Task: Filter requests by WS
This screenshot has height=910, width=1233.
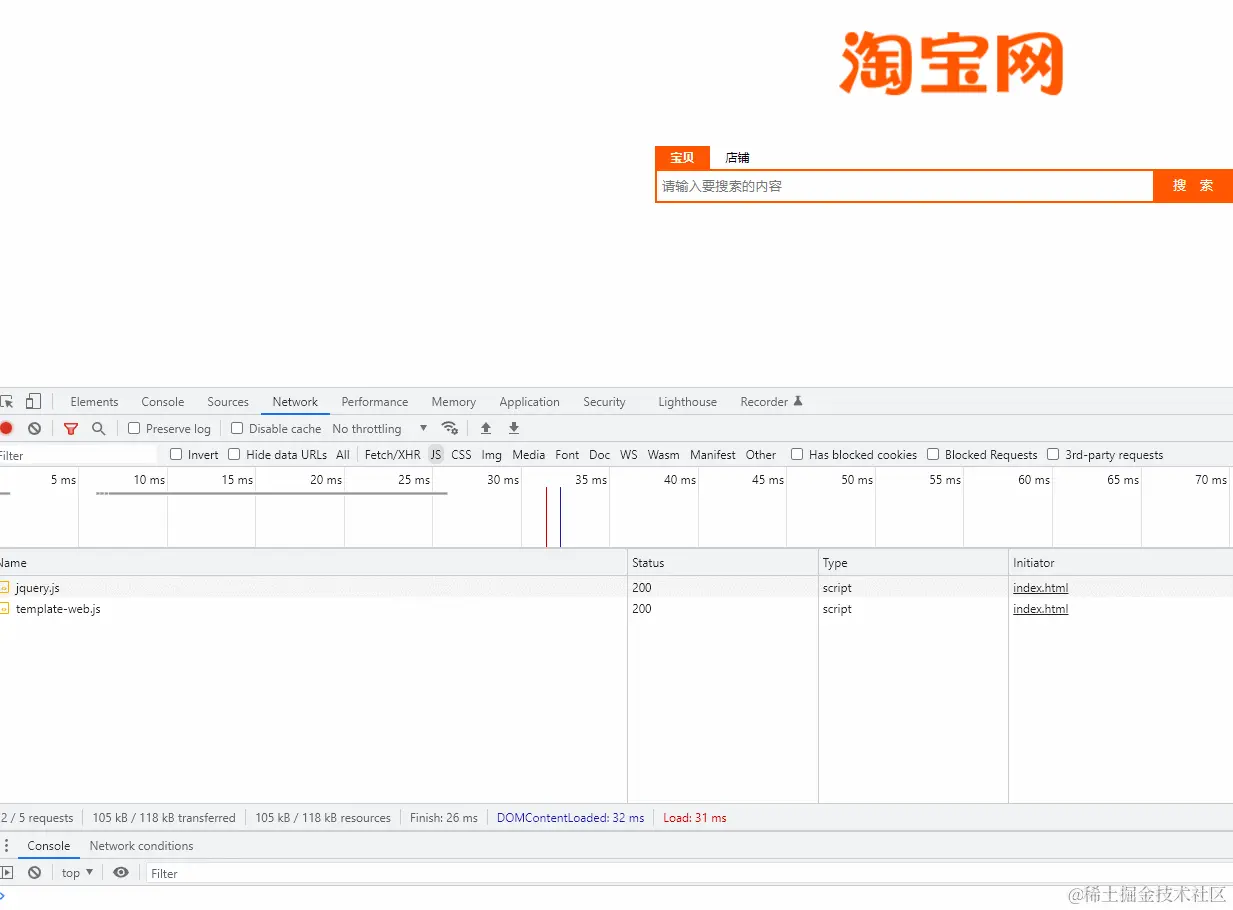Action: tap(628, 455)
